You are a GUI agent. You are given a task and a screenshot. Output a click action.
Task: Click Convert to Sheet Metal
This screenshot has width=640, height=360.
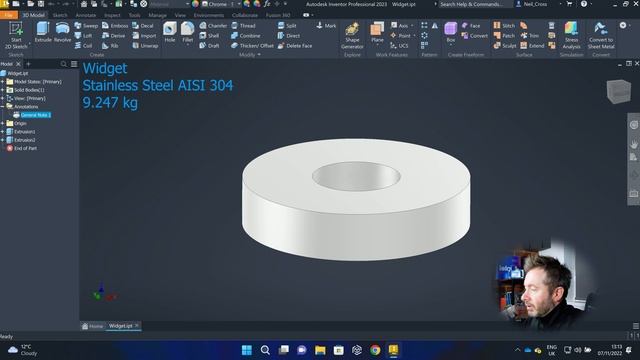point(600,36)
